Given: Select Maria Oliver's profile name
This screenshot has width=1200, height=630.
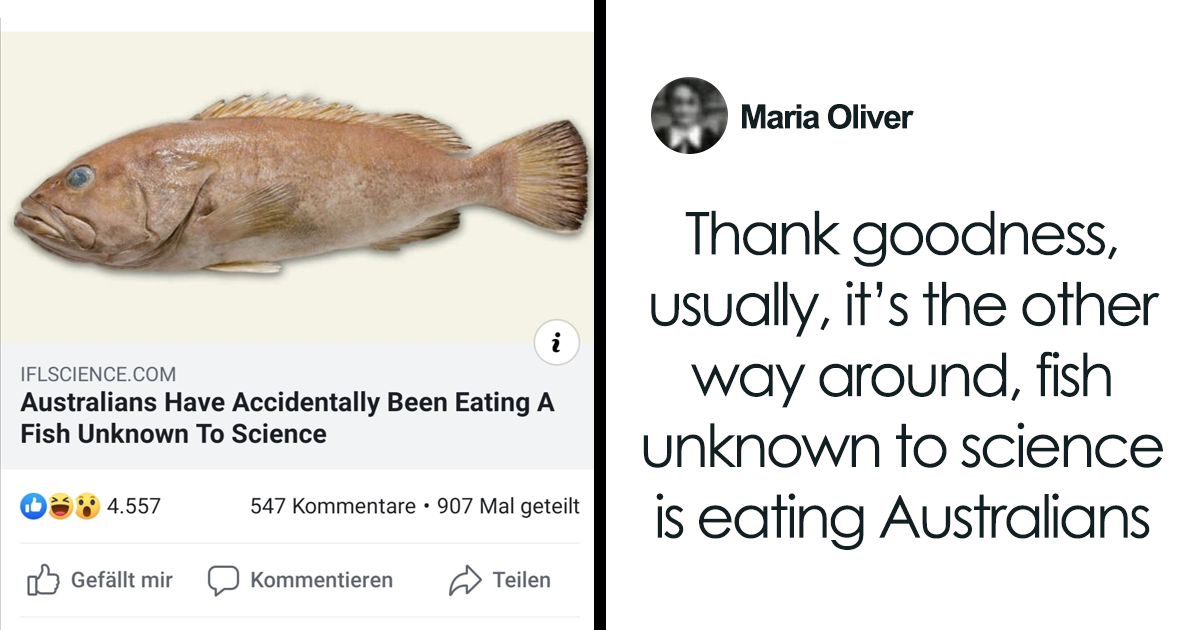Looking at the screenshot, I should click(x=826, y=117).
